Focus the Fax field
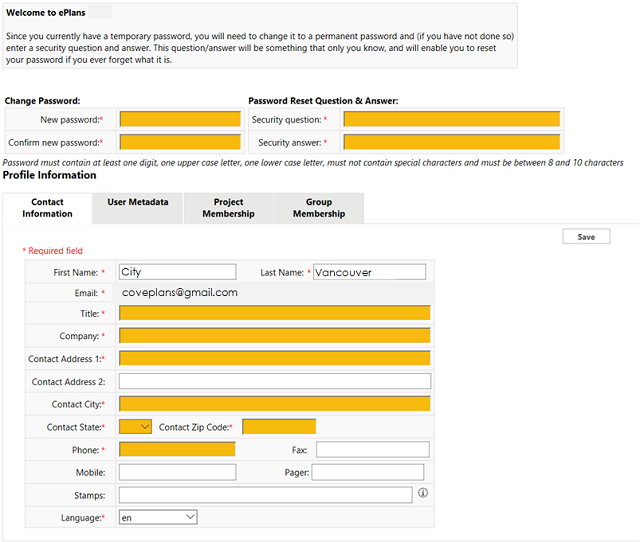This screenshot has height=542, width=640. [373, 449]
